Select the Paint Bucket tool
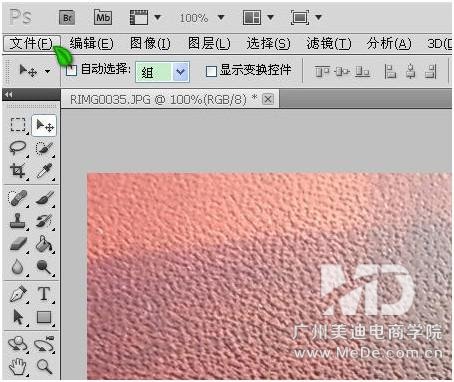454x382 pixels. [44, 244]
